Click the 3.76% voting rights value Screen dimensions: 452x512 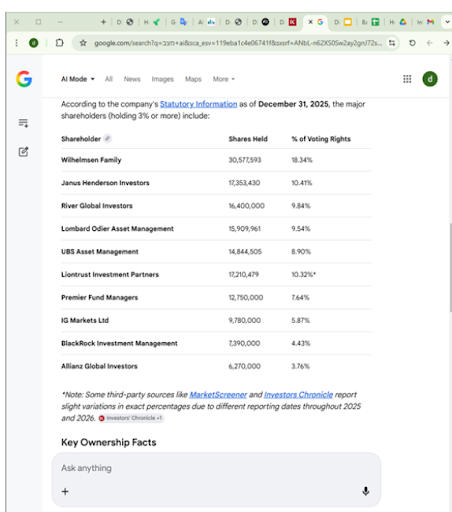pos(300,366)
